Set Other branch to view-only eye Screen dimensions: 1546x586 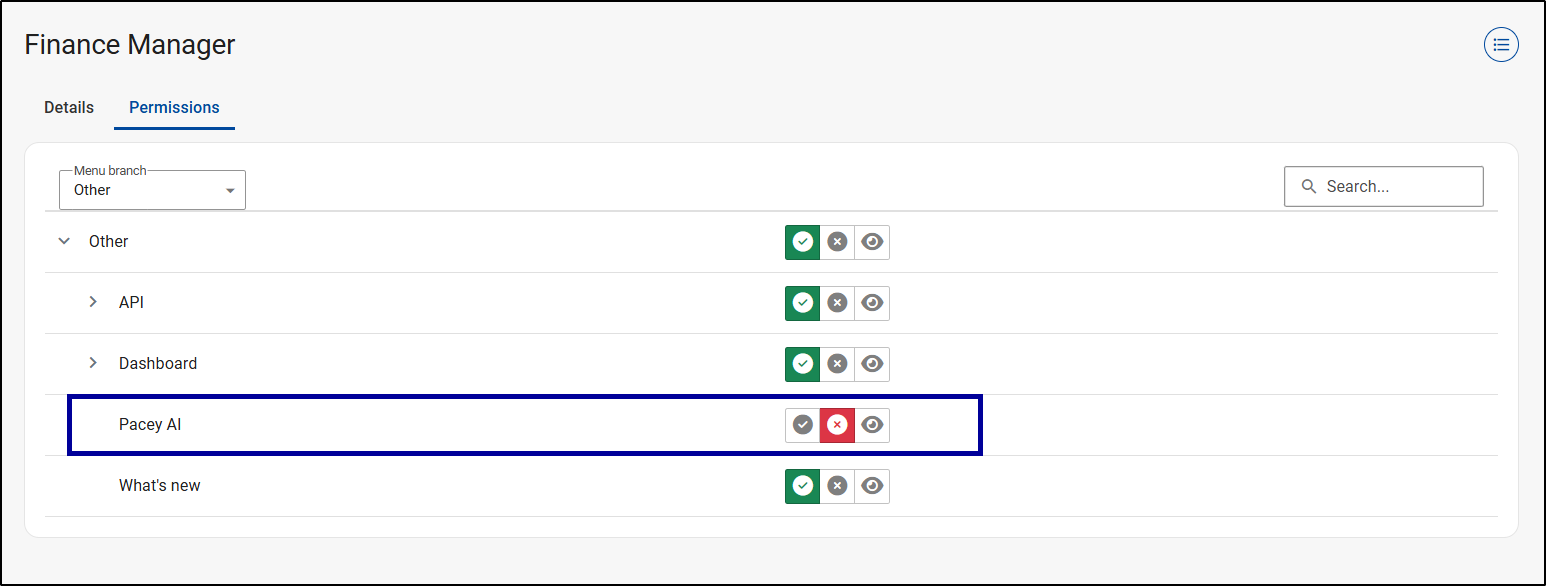[x=872, y=242]
